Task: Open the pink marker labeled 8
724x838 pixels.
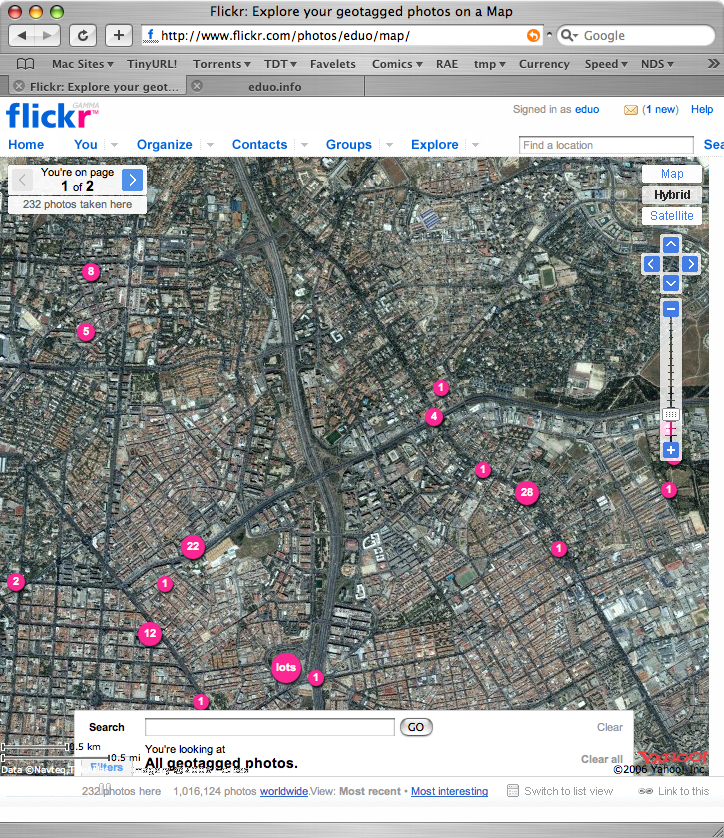Action: 91,271
